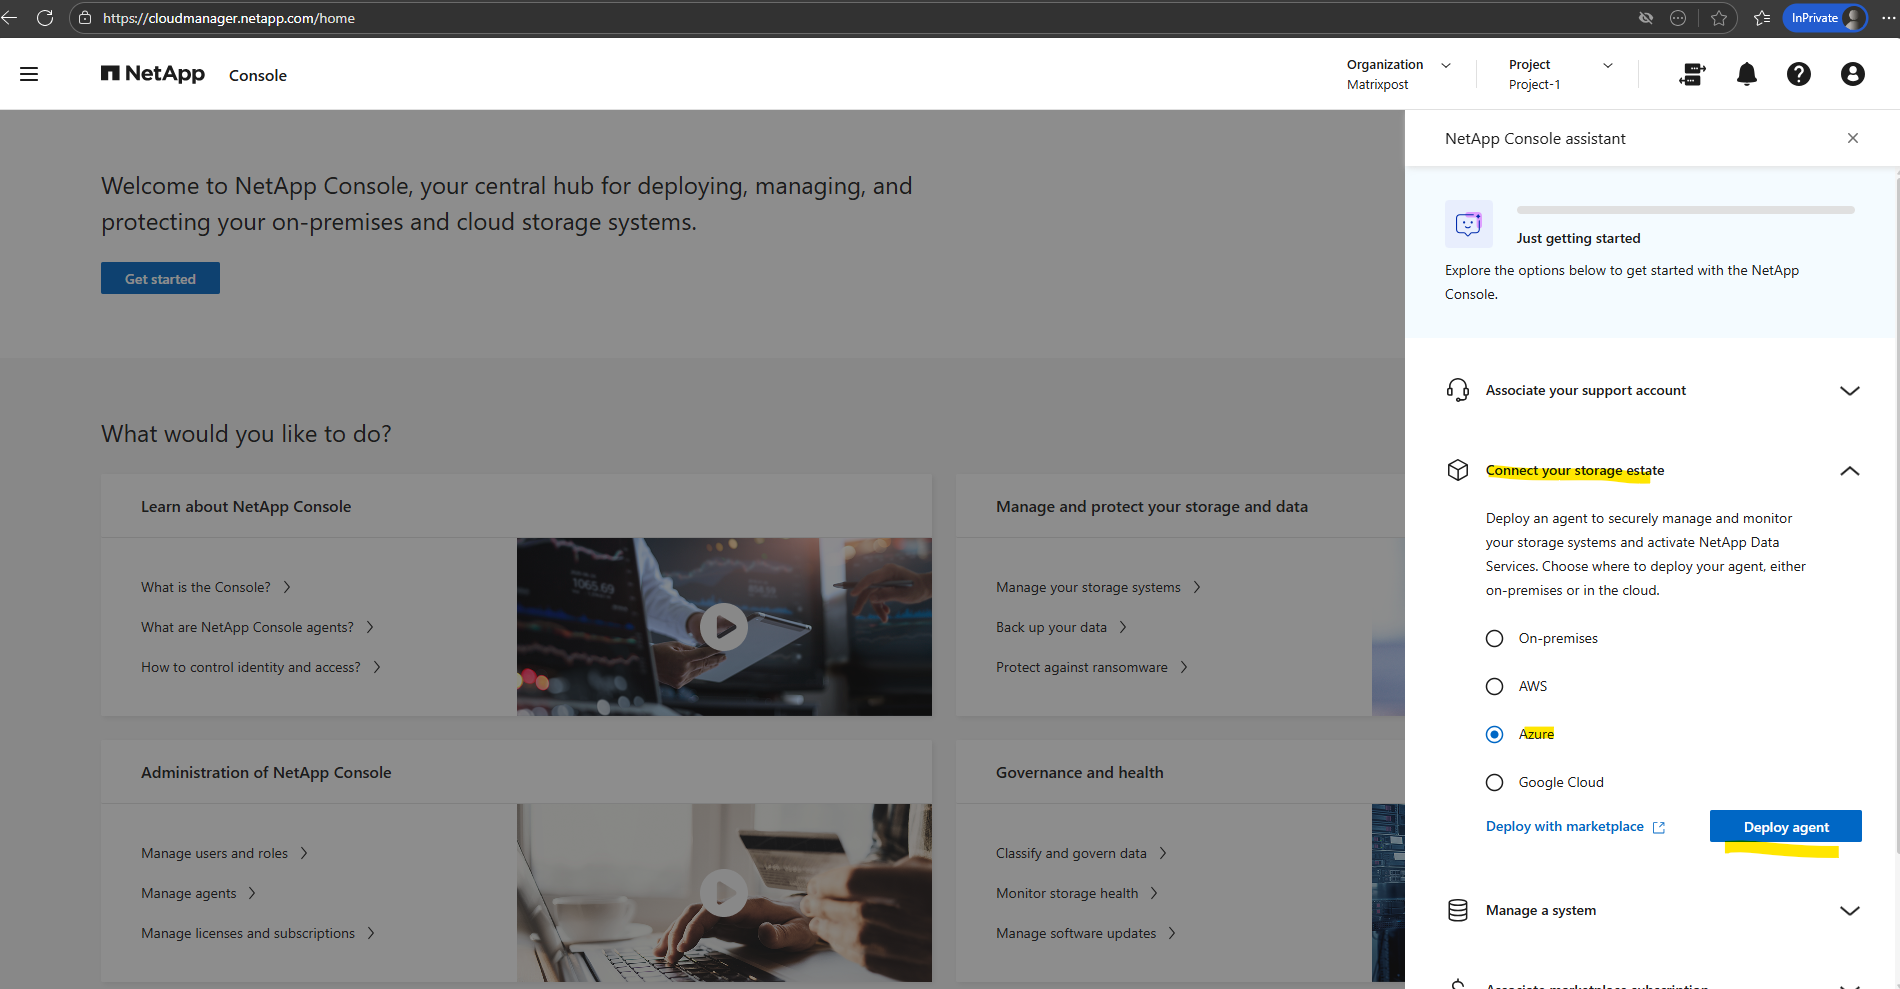
Task: Open the Deploy with marketplace link
Action: (1565, 826)
